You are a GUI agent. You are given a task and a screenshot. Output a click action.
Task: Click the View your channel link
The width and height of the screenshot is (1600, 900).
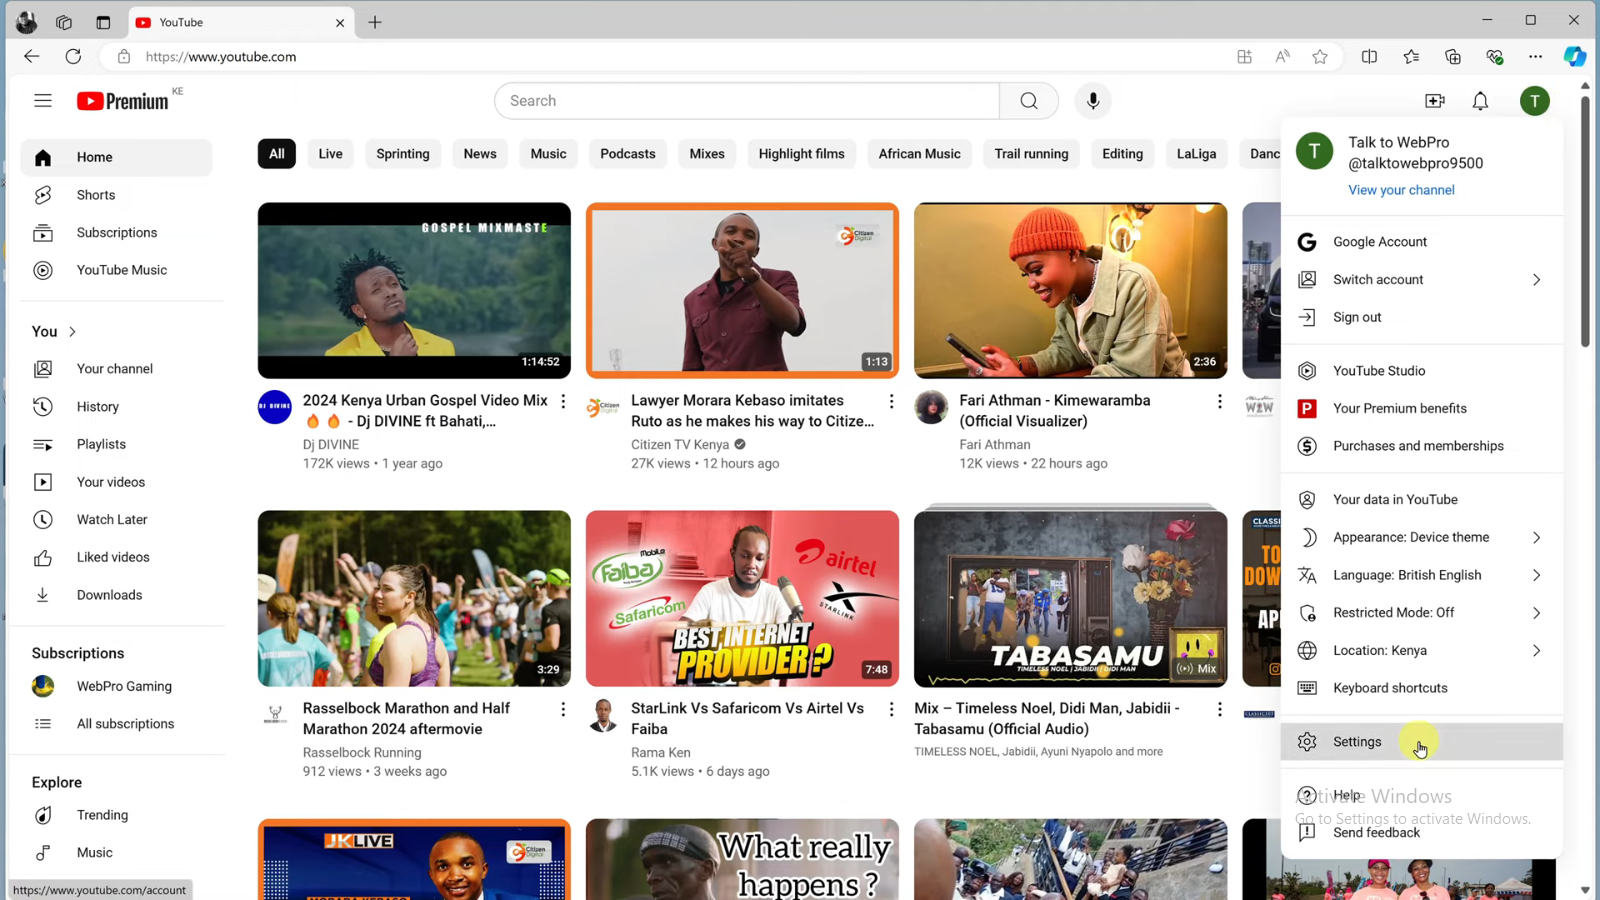tap(1401, 190)
